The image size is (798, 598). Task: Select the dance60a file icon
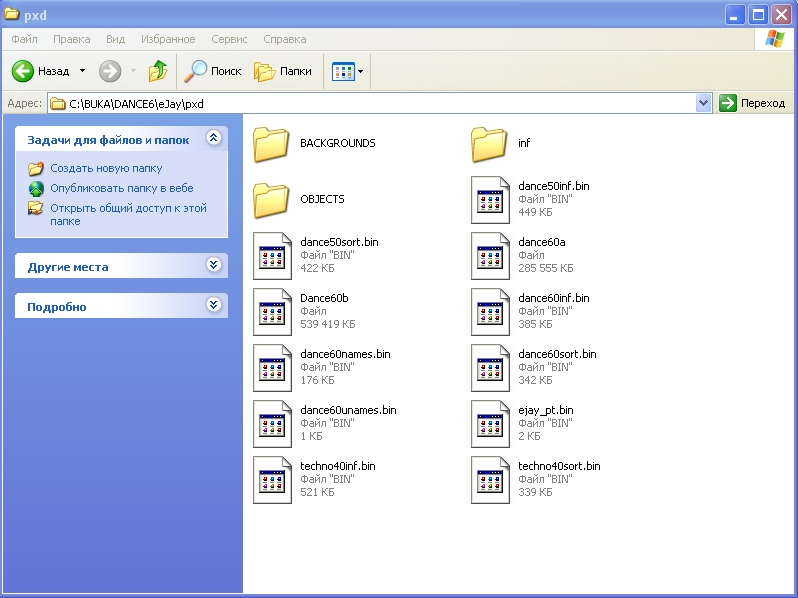coord(490,256)
